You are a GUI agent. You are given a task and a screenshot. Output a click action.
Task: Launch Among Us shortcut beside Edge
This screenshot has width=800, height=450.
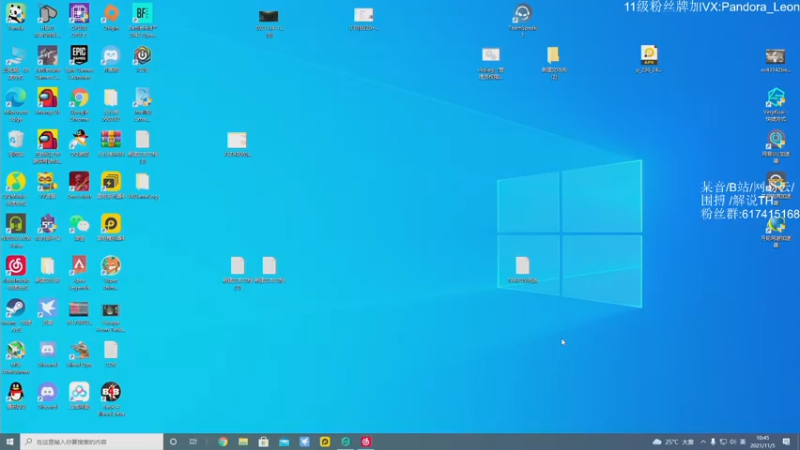click(x=47, y=98)
